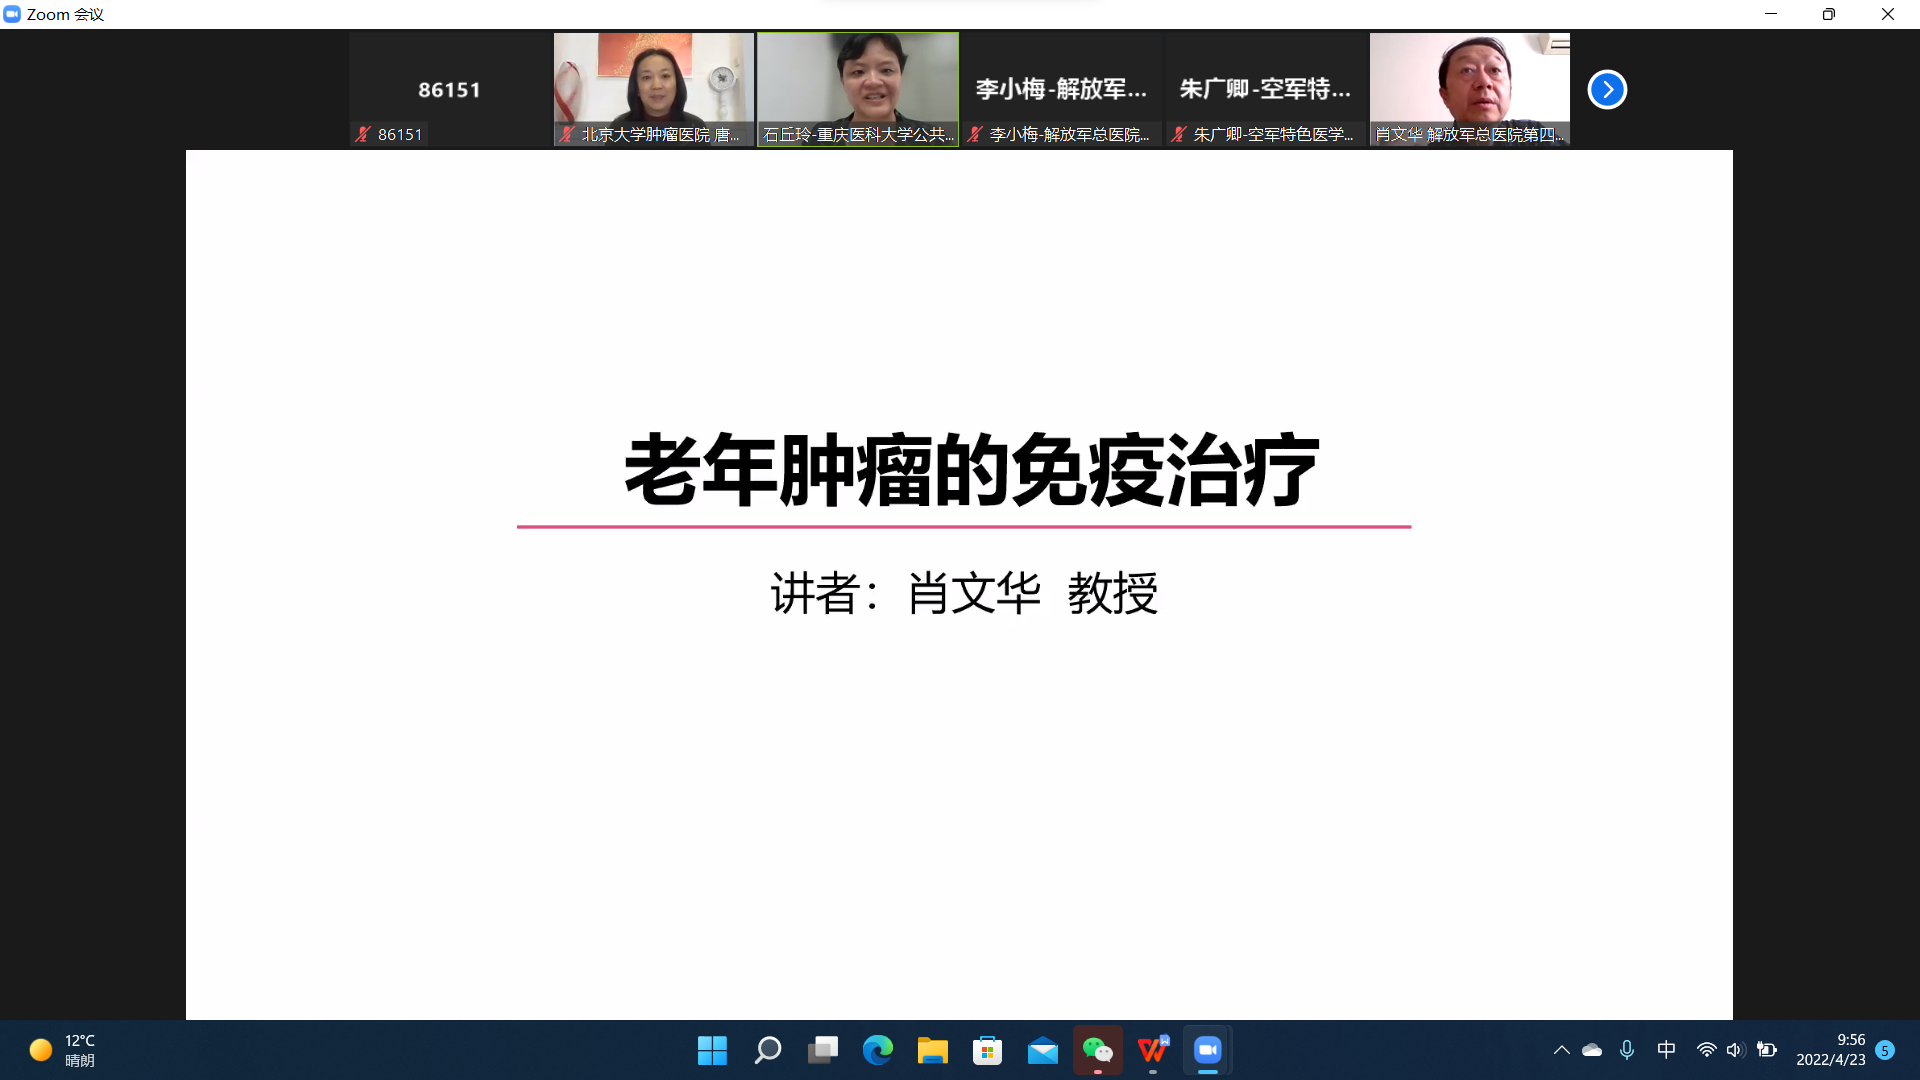The image size is (1920, 1080).
Task: Click the microphone tray icon
Action: click(1627, 1050)
